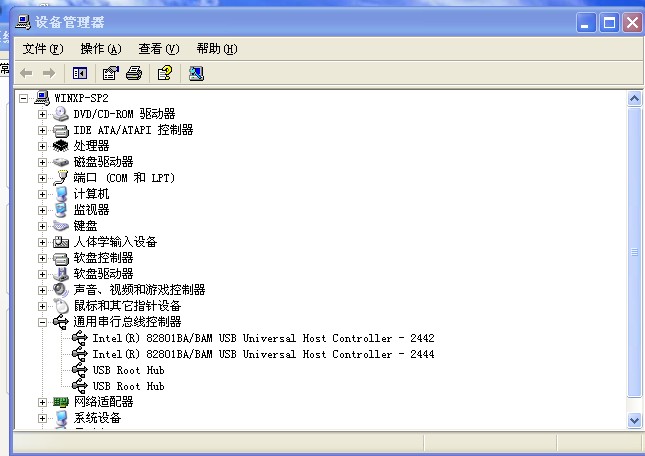Select the 端口 (COM 和 LPT) port icon
Viewport: 645px width, 456px height.
tap(61, 178)
